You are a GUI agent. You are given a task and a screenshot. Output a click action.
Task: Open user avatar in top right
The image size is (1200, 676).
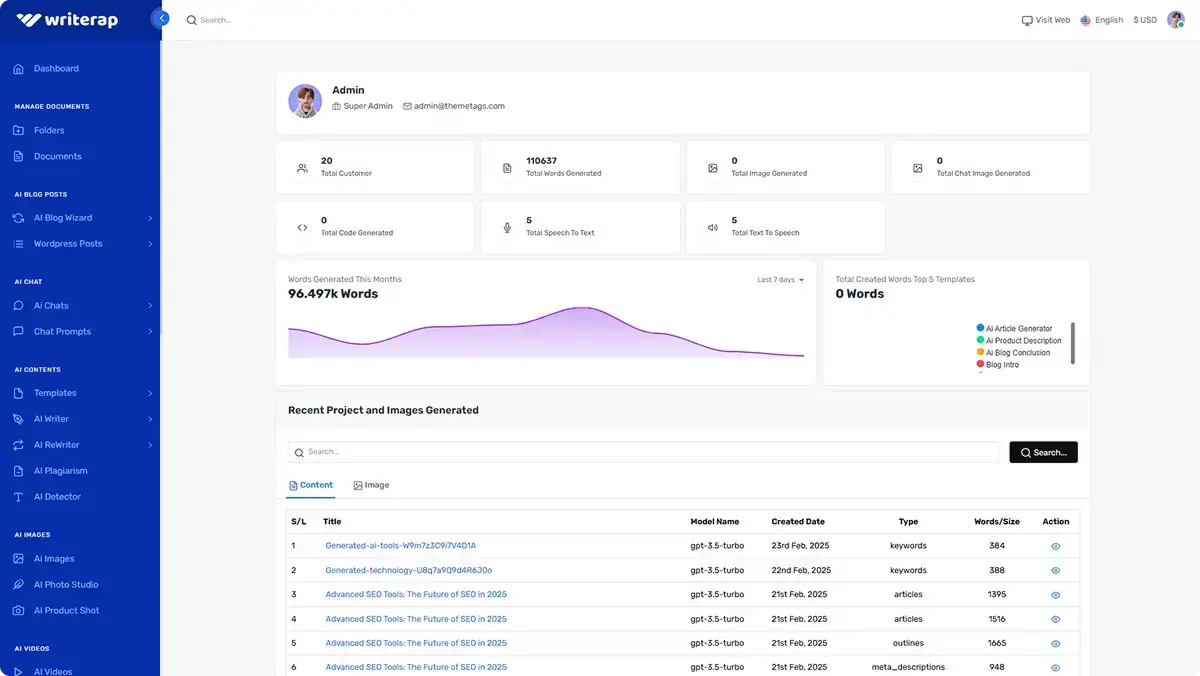(x=1175, y=20)
